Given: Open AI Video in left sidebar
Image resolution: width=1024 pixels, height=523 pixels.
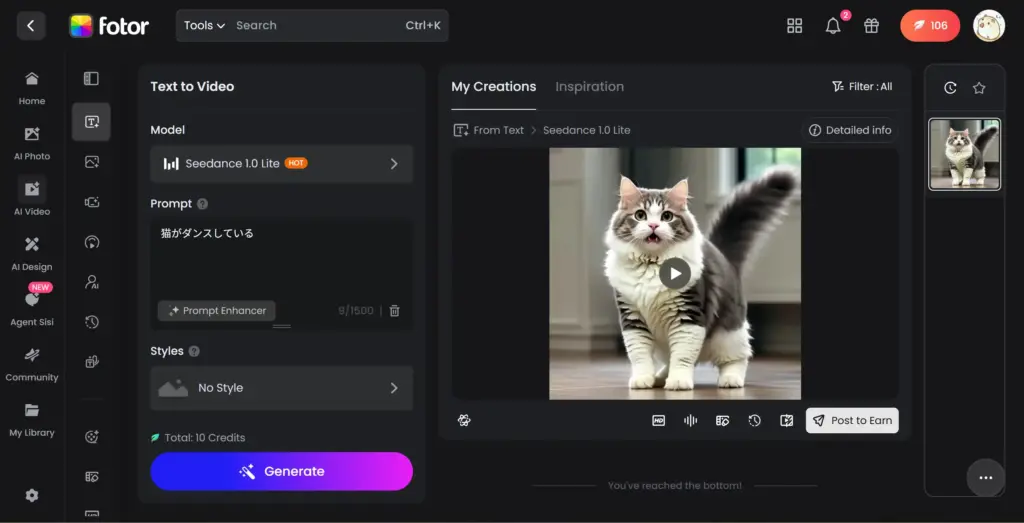Looking at the screenshot, I should (x=32, y=196).
